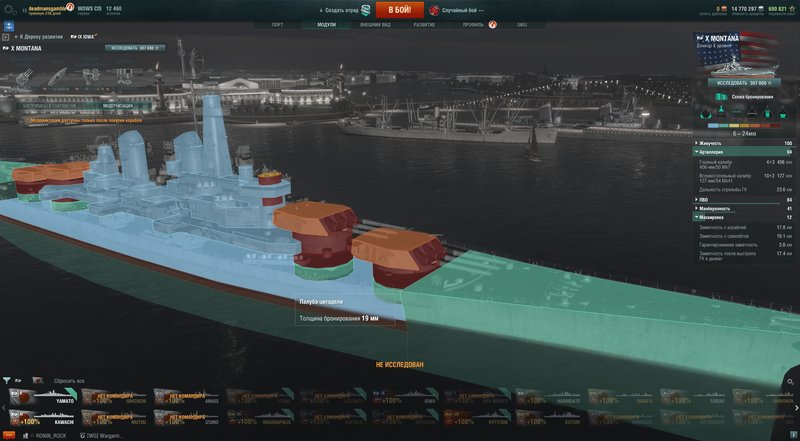Select the engine propulsion module icon

pos(90,77)
